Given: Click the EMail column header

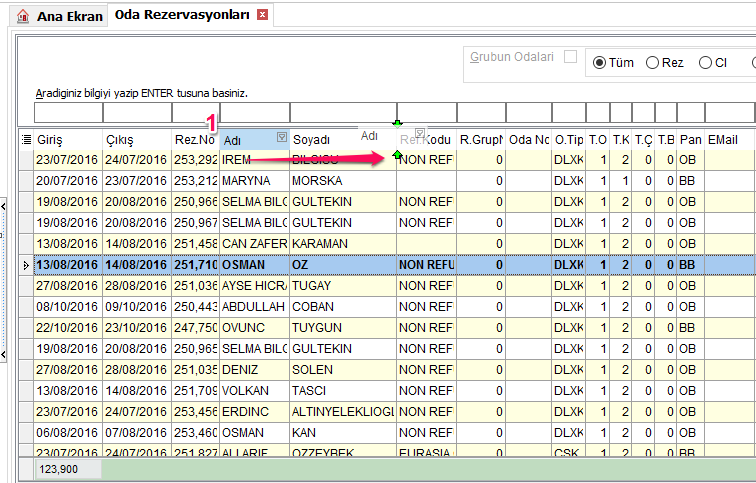Looking at the screenshot, I should [x=730, y=140].
